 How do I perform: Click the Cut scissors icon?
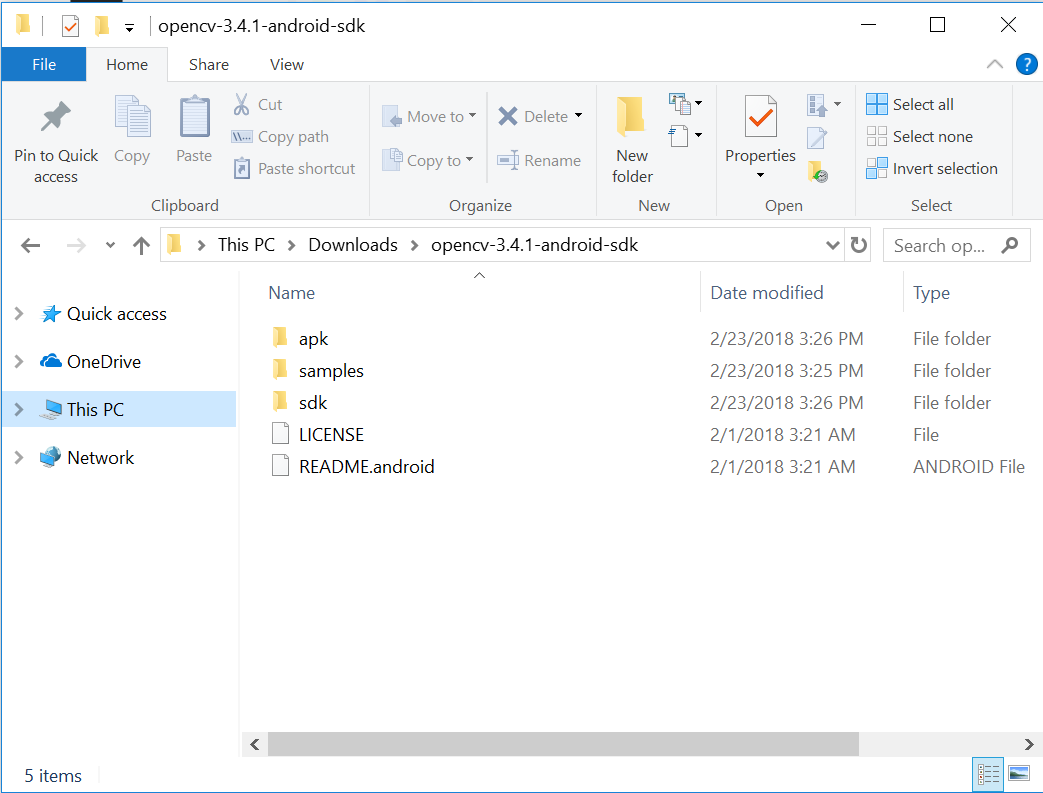(241, 104)
